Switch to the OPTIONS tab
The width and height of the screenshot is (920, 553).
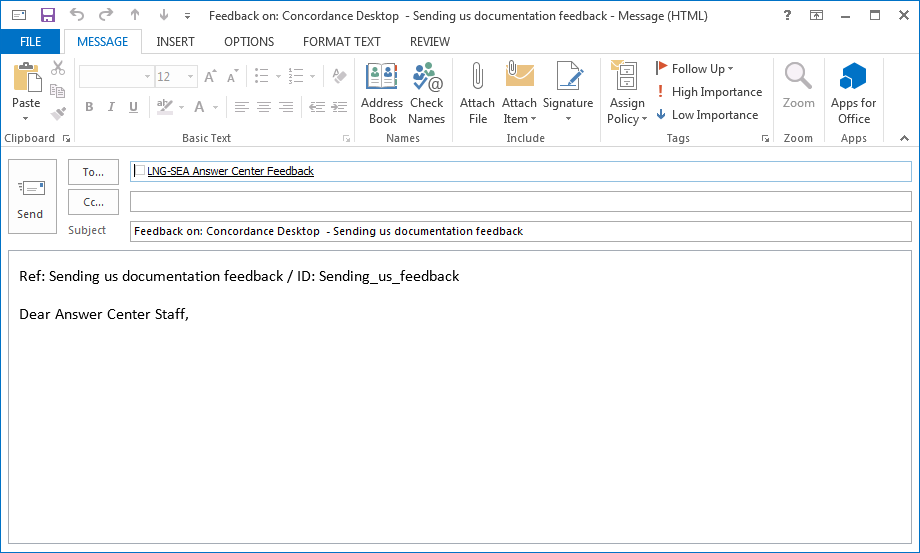tap(249, 42)
